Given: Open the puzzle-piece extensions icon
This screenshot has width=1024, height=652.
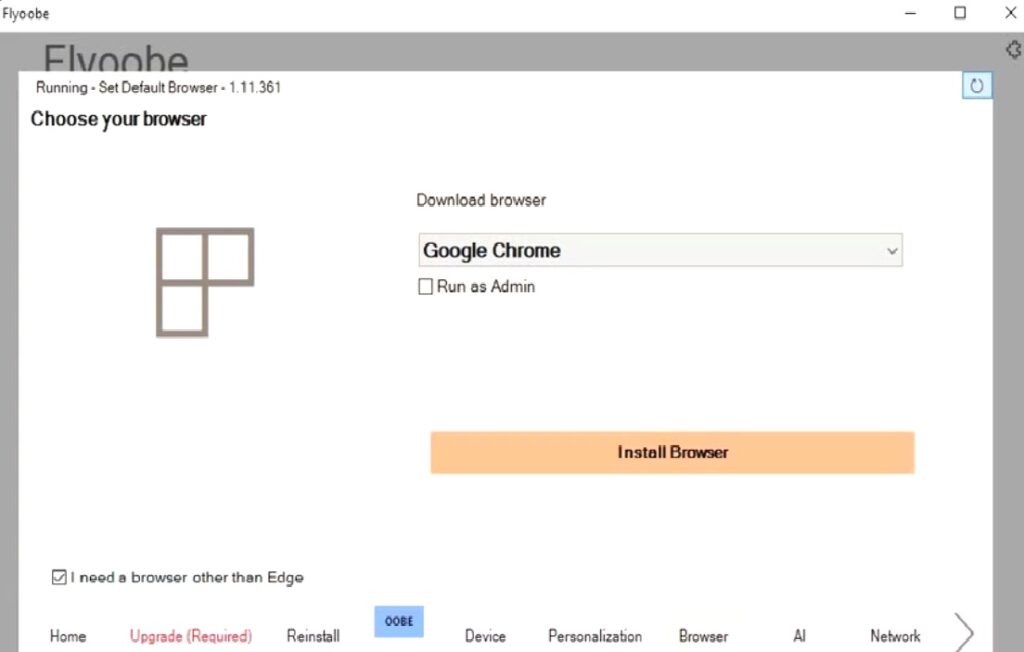Looking at the screenshot, I should 1013,49.
